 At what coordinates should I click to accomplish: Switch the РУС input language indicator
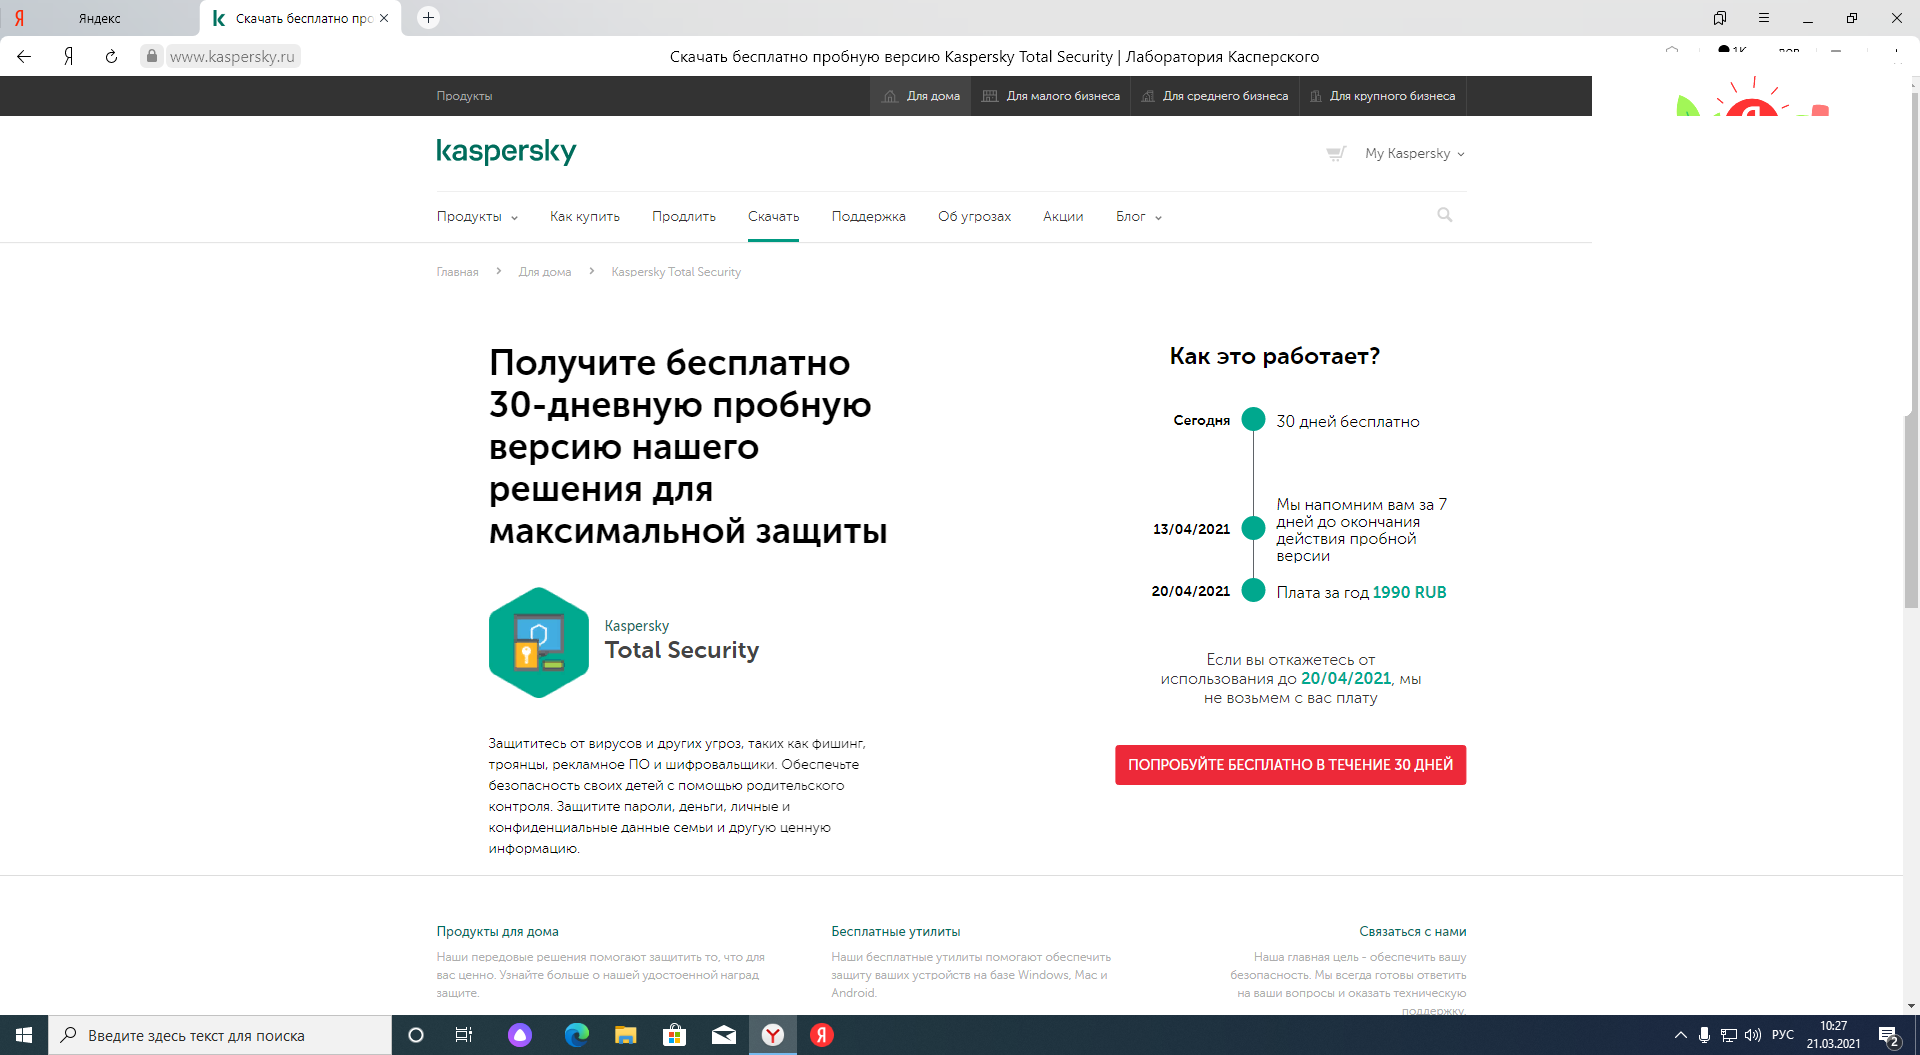(x=1783, y=1035)
